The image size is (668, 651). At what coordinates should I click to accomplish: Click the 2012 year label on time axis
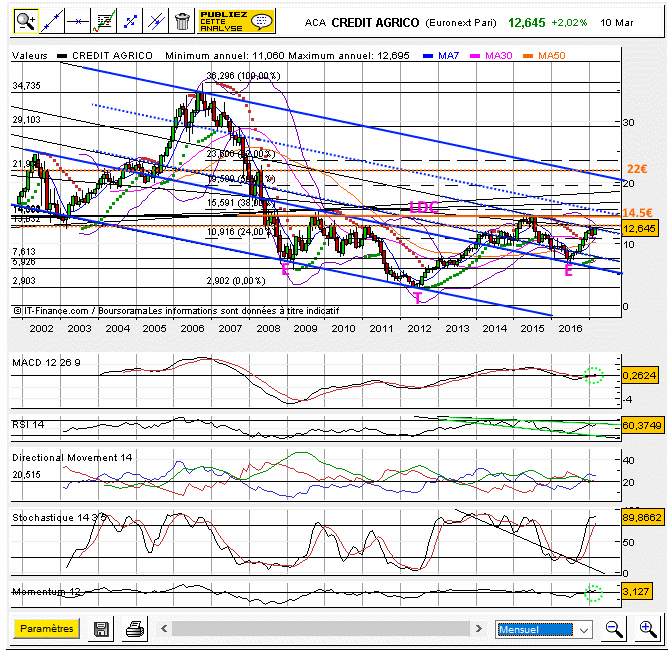419,328
